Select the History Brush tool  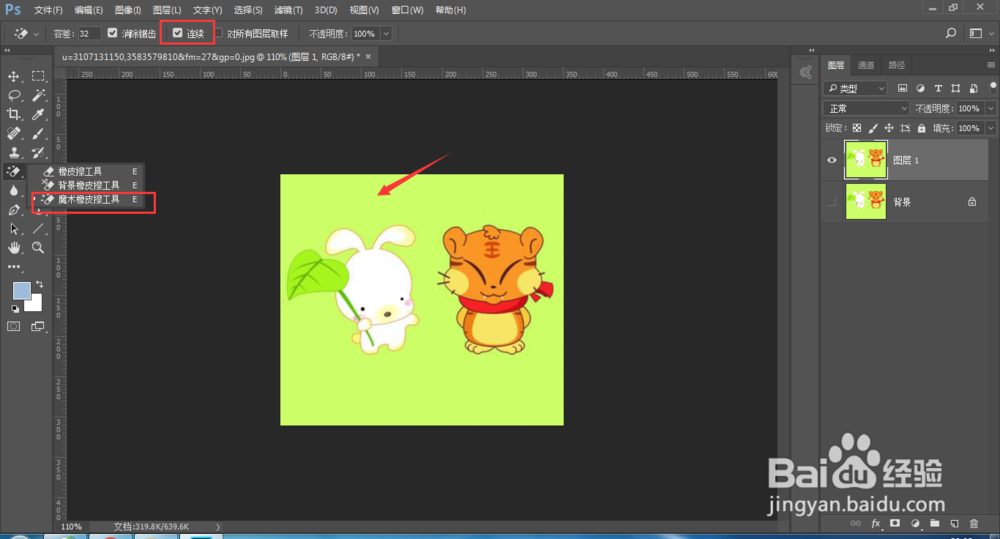pos(38,152)
